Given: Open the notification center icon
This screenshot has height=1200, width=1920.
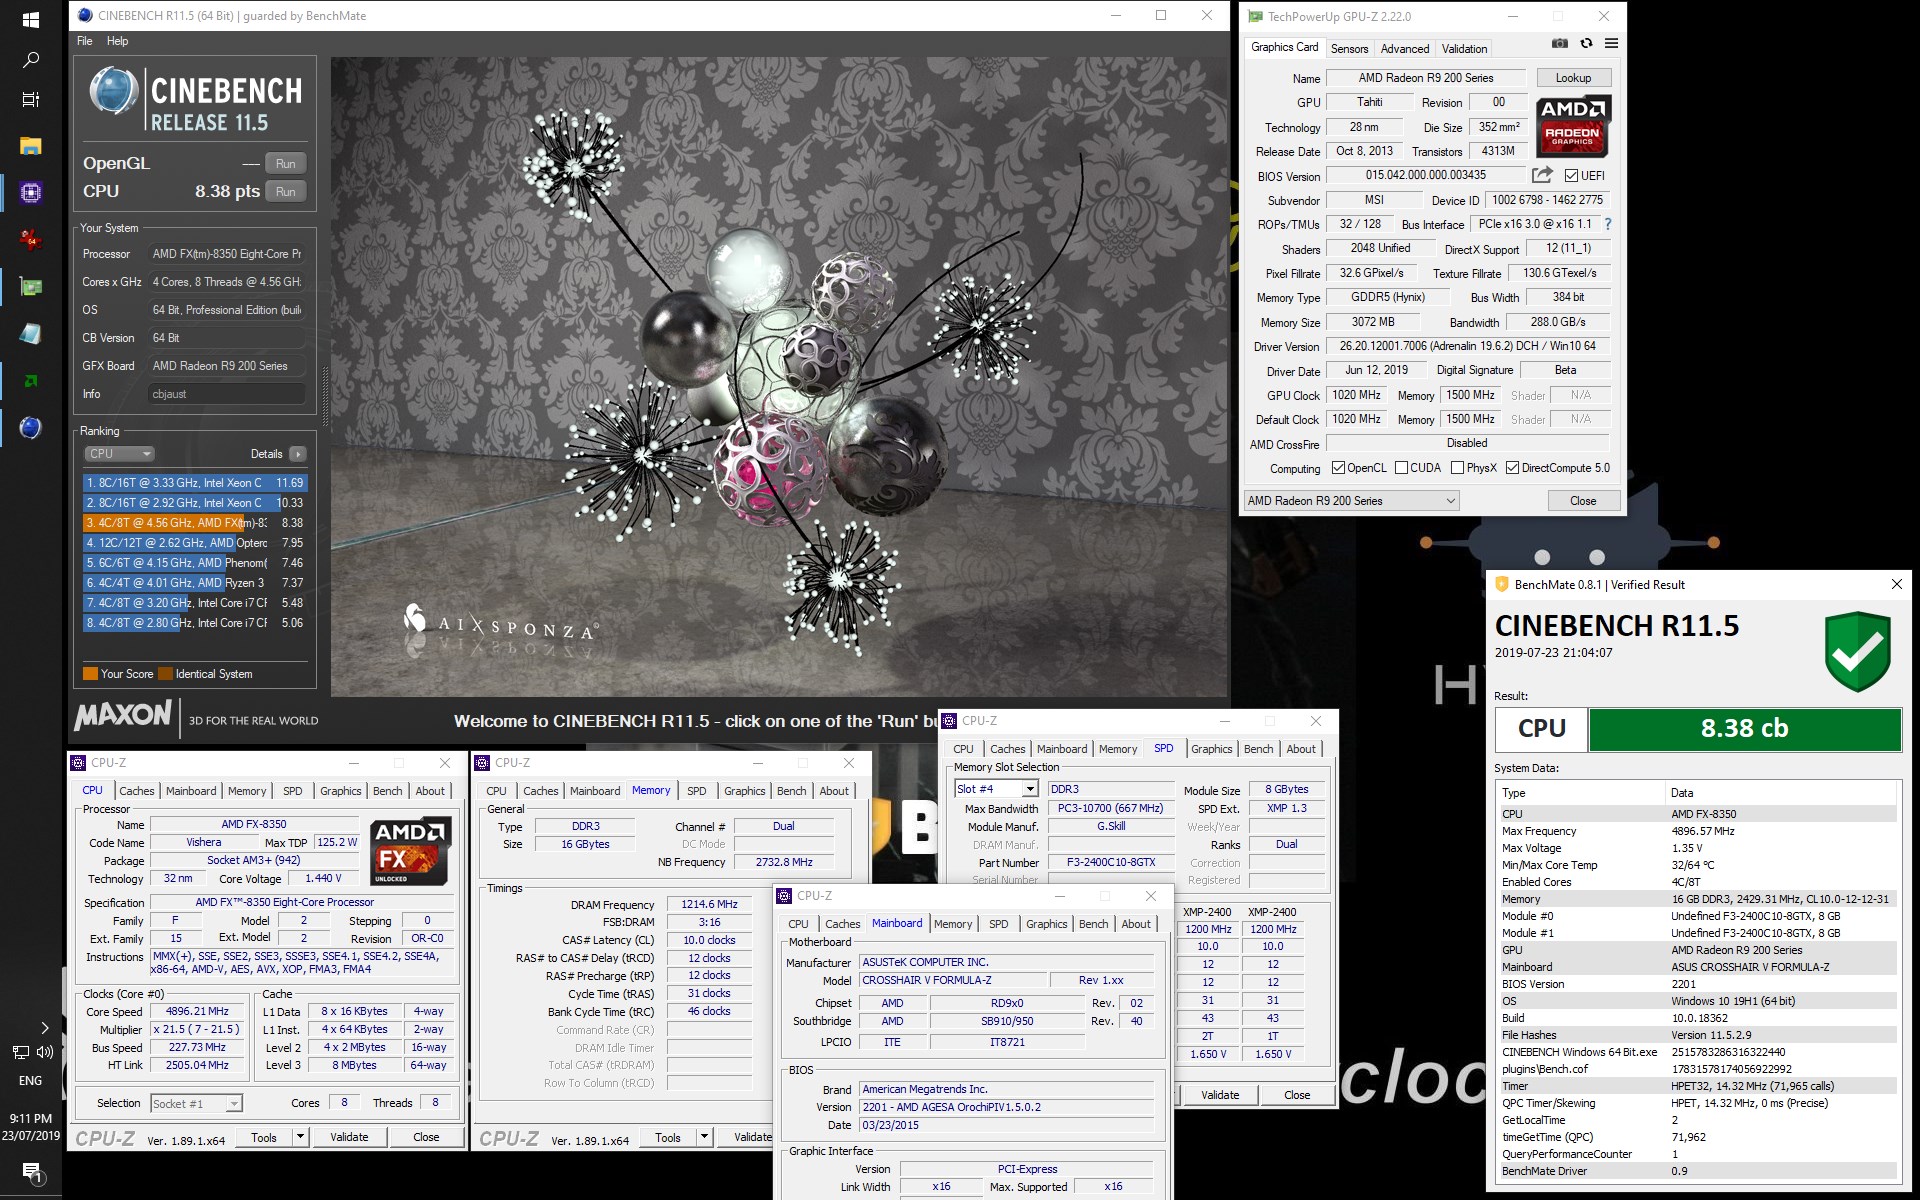Looking at the screenshot, I should point(31,1172).
